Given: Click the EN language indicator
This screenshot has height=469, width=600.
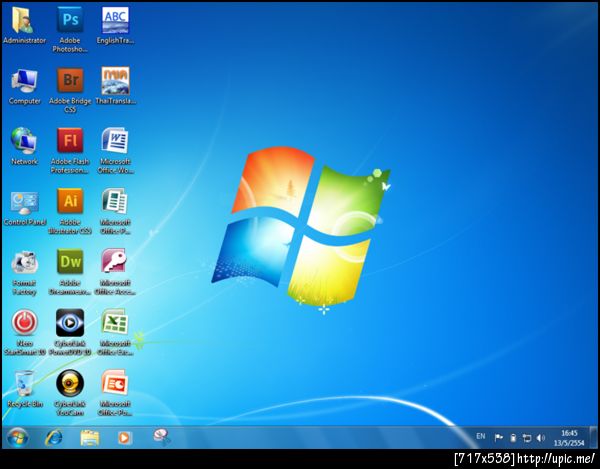Looking at the screenshot, I should pyautogui.click(x=481, y=436).
